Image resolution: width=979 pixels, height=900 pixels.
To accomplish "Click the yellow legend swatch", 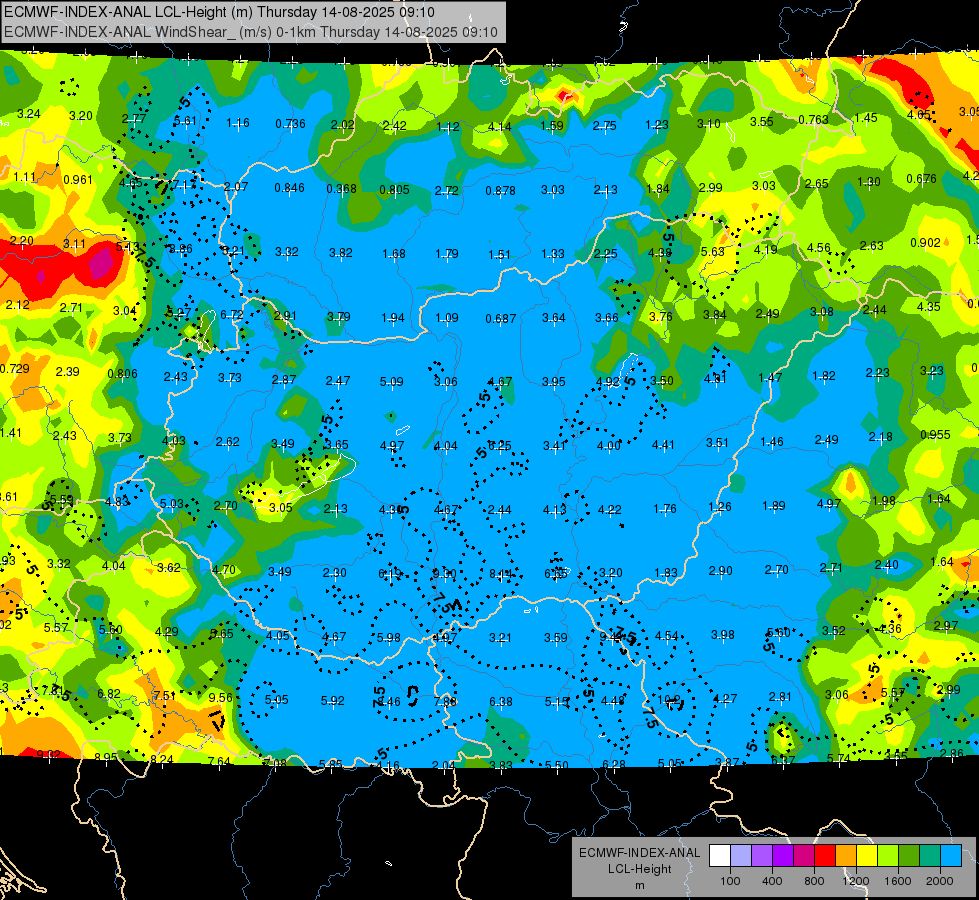I will (867, 856).
